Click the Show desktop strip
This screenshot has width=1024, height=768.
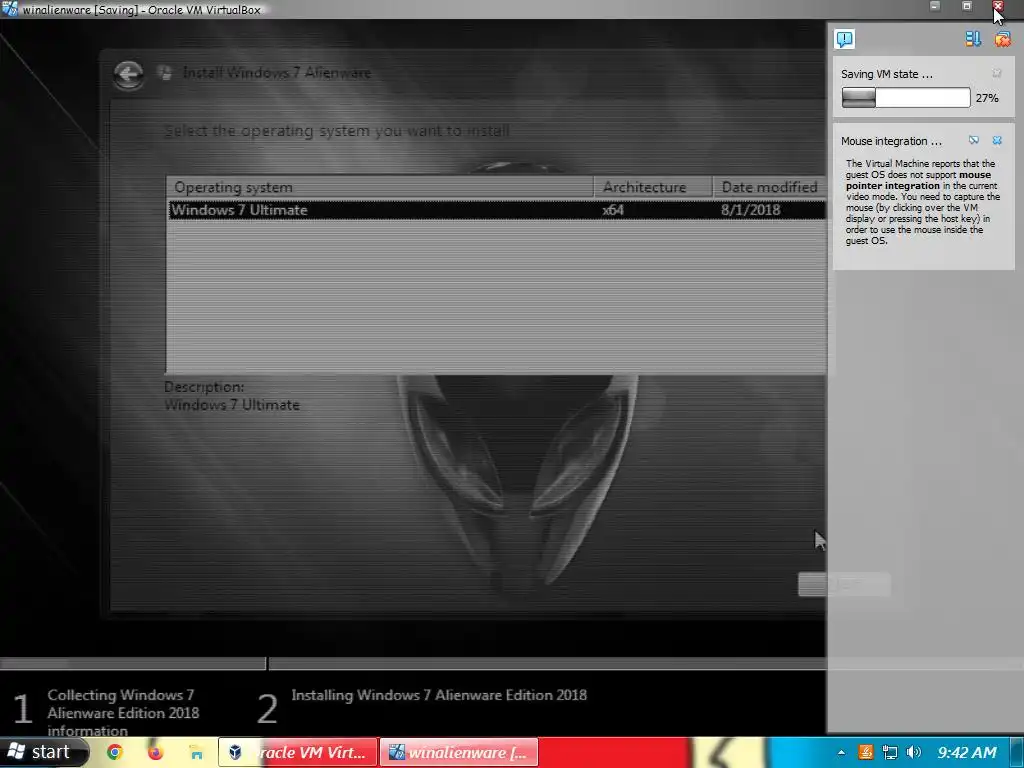pos(1017,752)
